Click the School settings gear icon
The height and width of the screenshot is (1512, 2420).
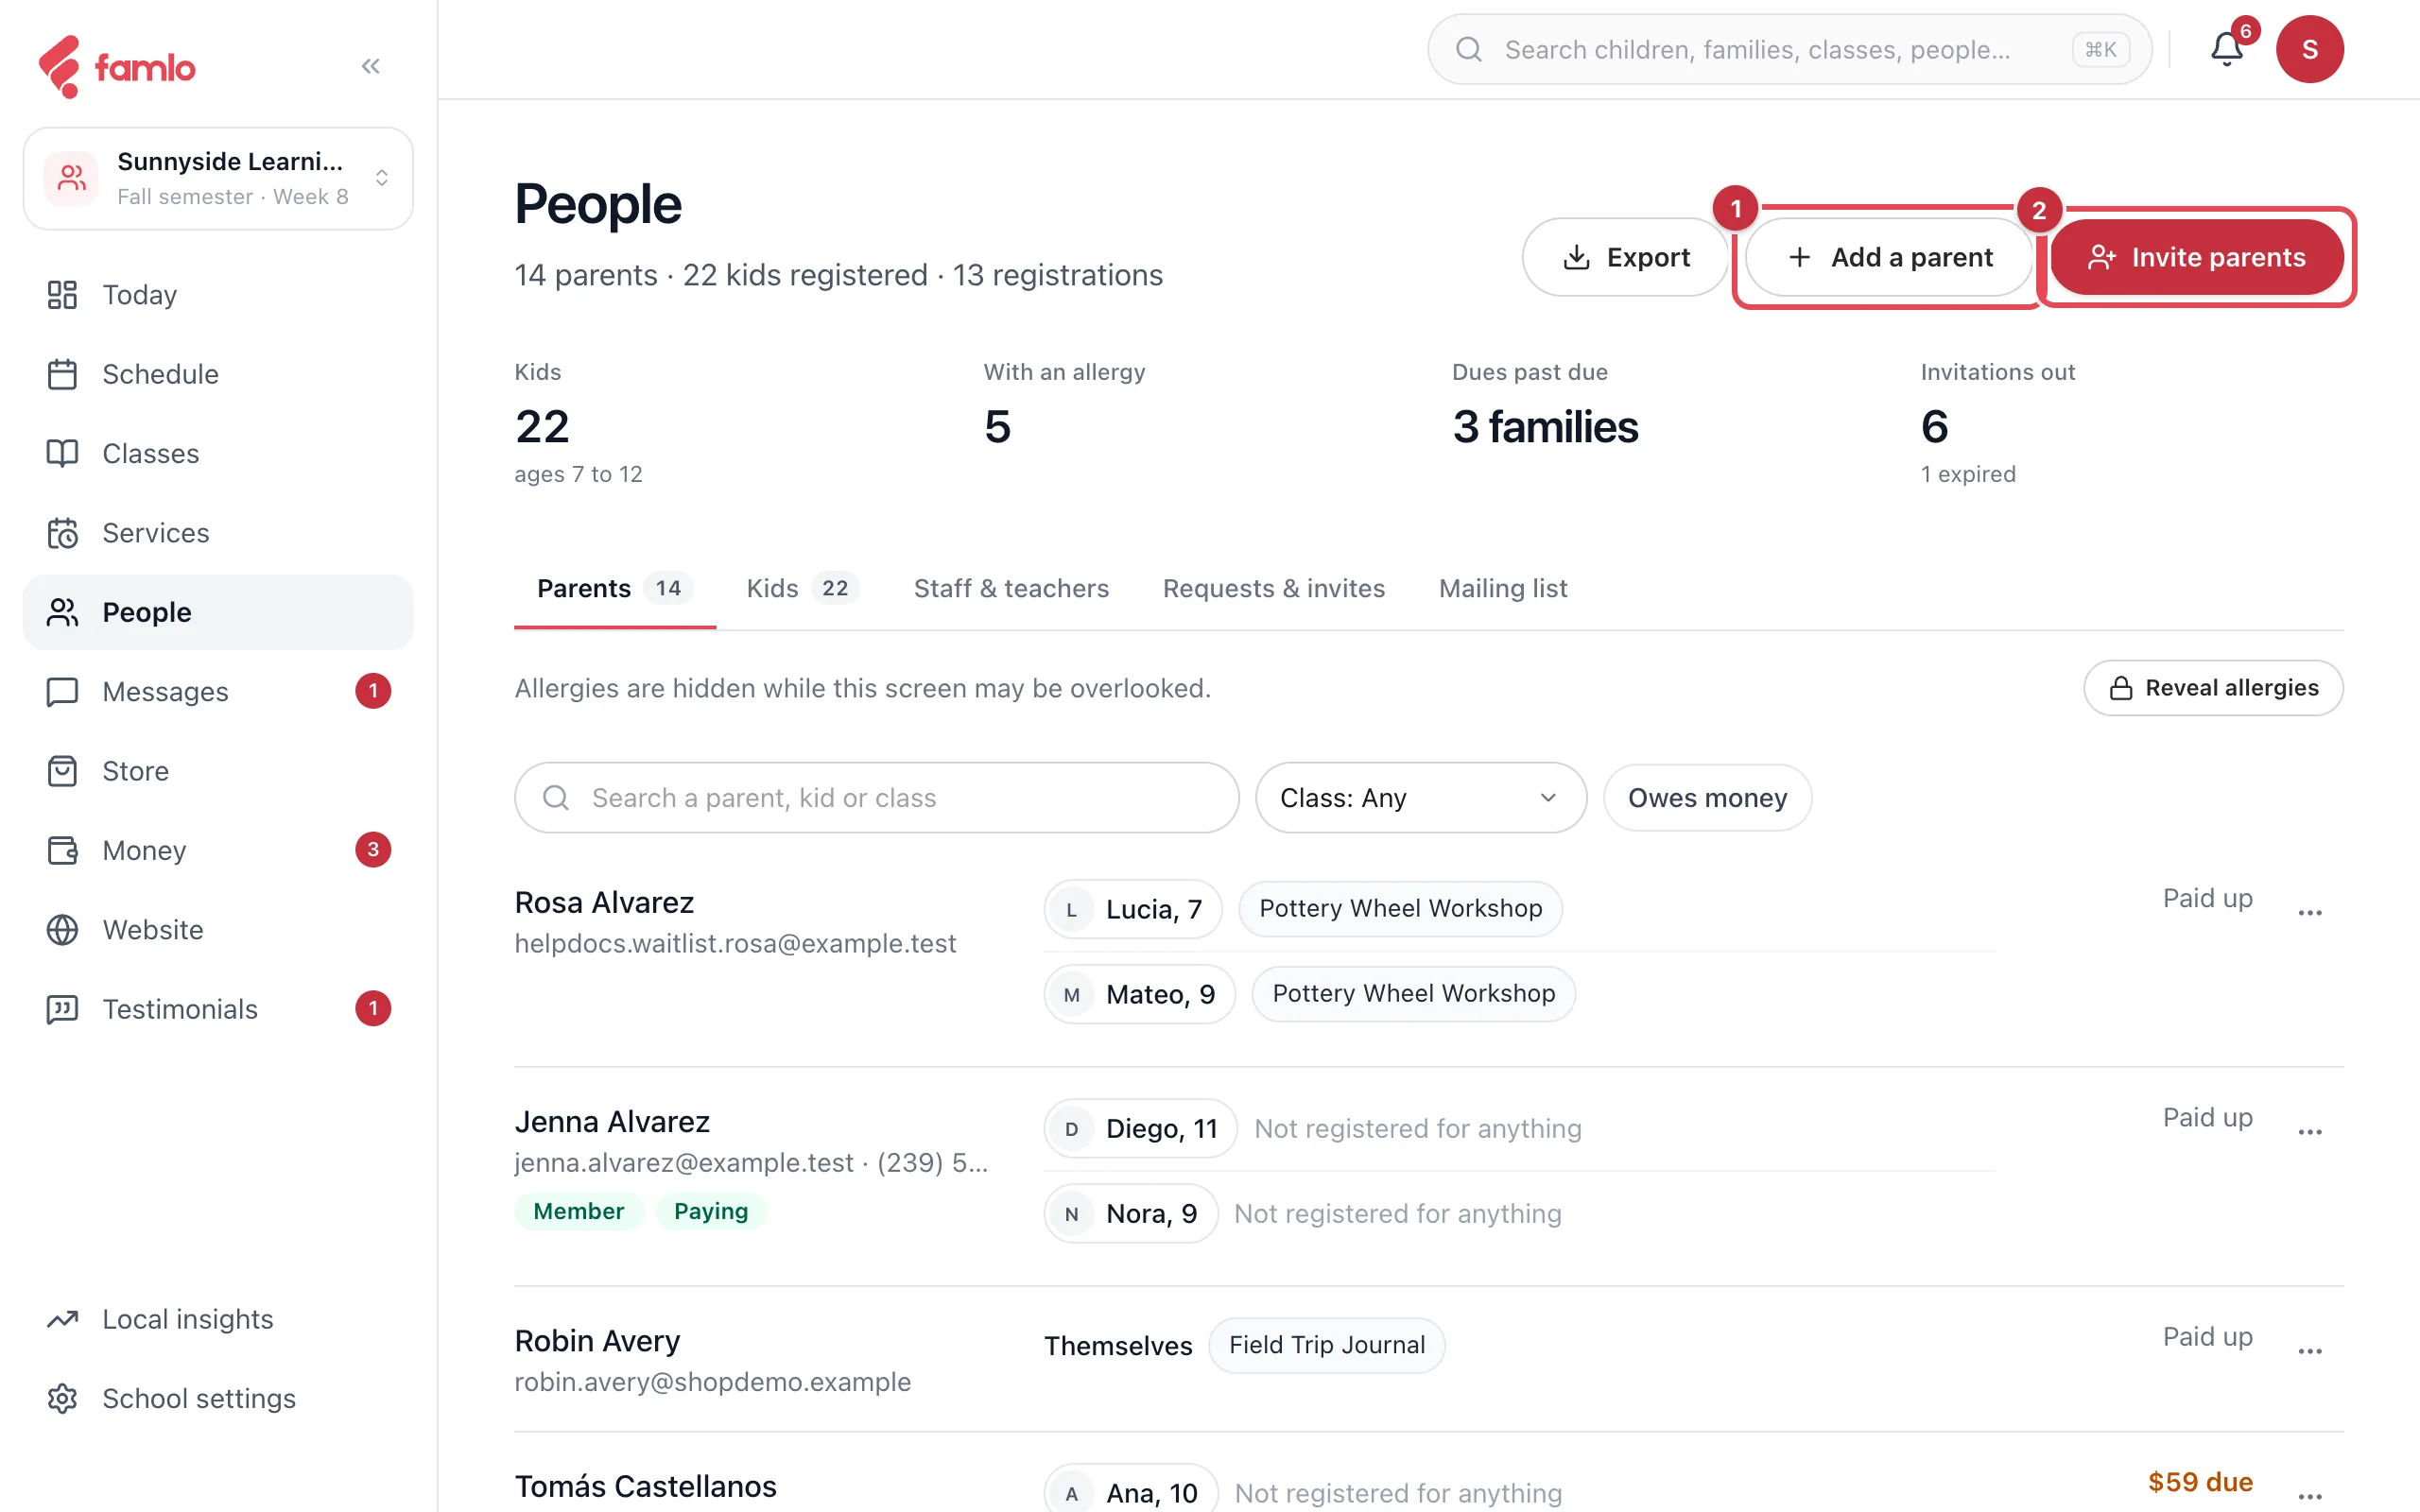pos(62,1398)
